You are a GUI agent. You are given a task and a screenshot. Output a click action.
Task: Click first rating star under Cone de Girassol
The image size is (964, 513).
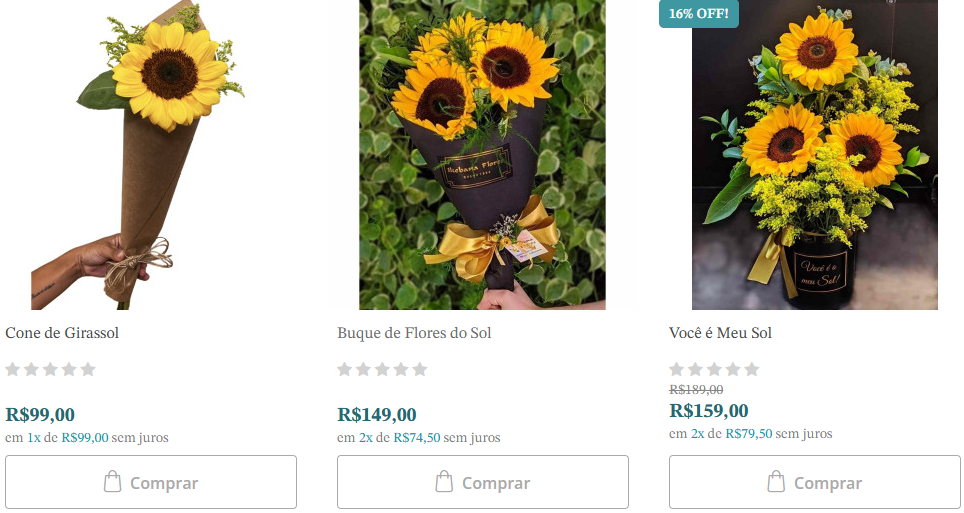click(x=13, y=369)
